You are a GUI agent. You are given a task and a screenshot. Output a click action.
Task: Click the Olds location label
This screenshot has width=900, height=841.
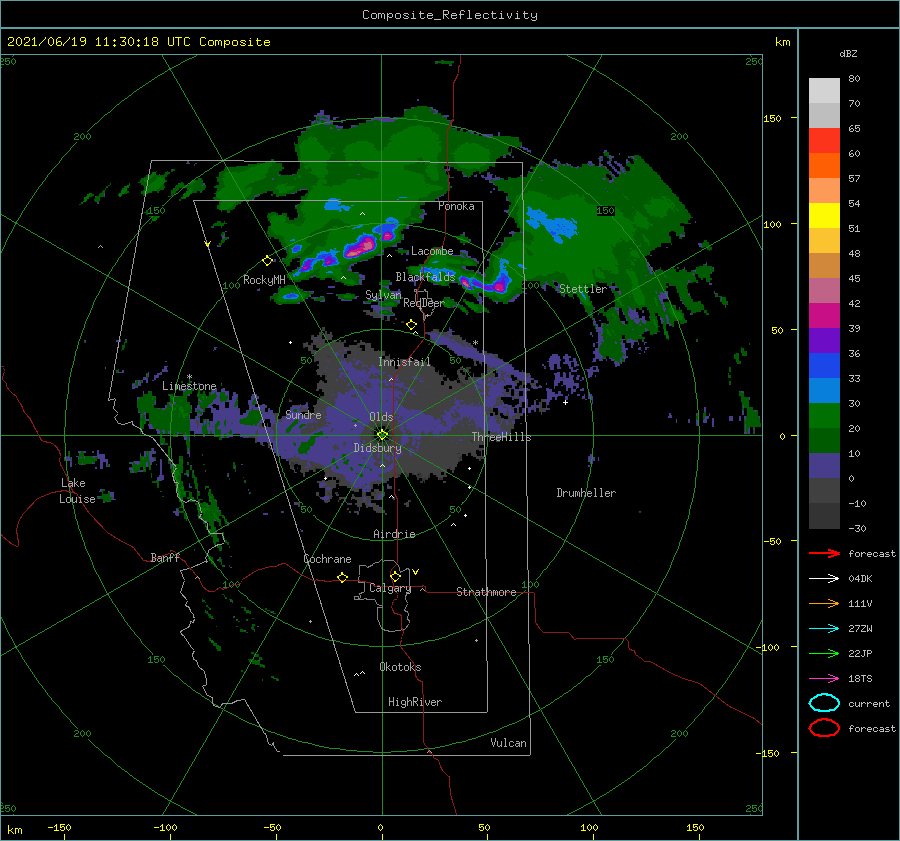381,417
